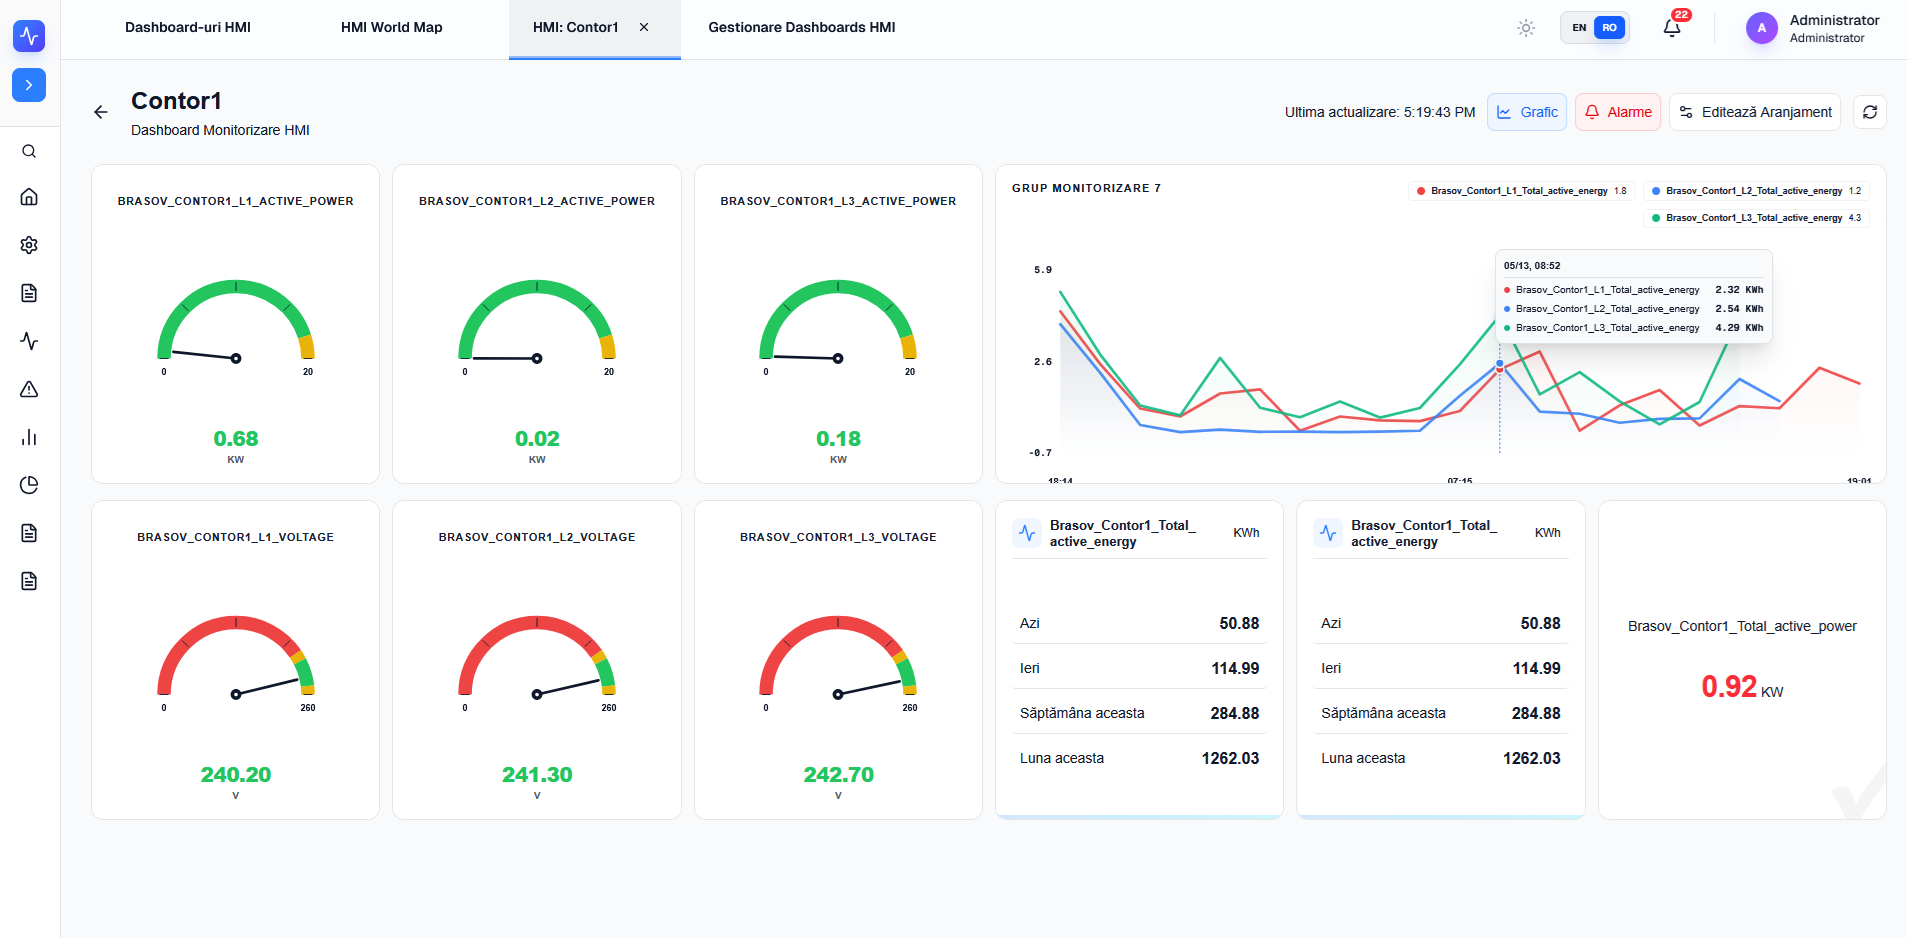Click the BRASOV_CONTOR1_L3_ACTIVE_POWER gauge title
Image resolution: width=1907 pixels, height=938 pixels.
tap(838, 201)
